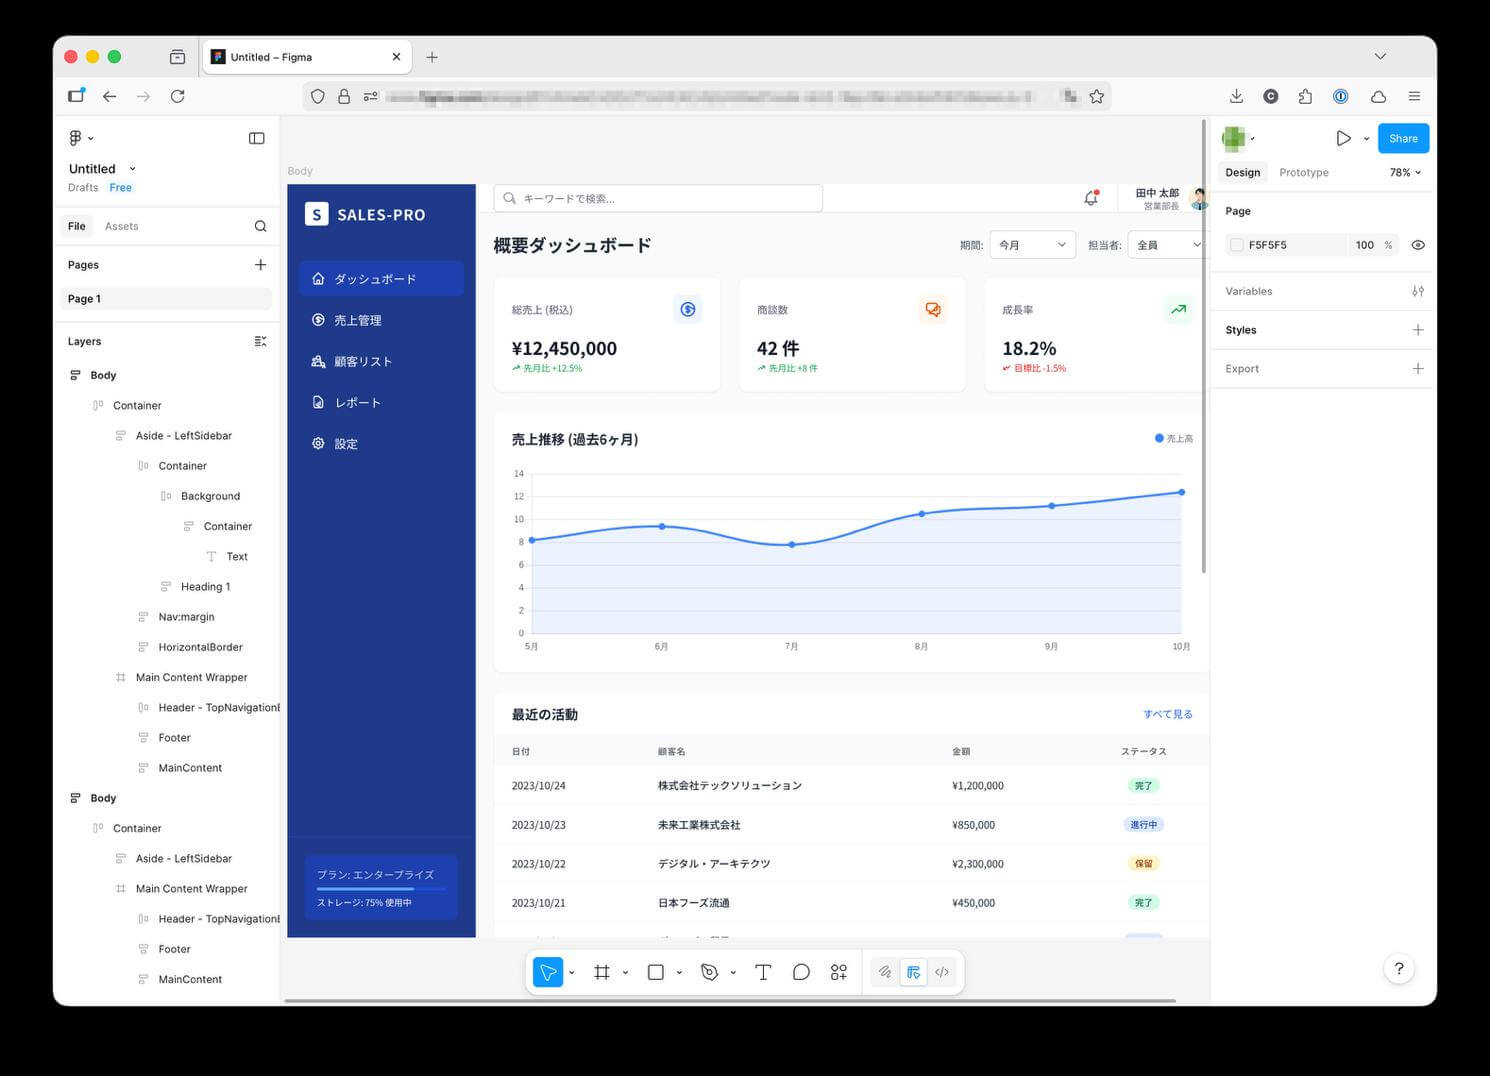Click the F5F5F5 page color swatch

1237,245
